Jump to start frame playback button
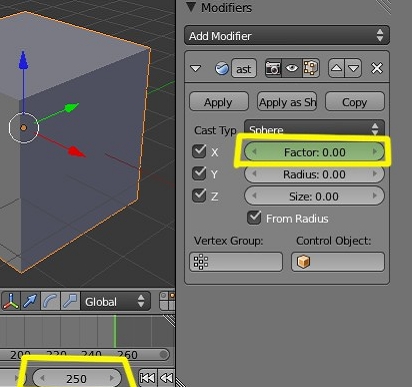Viewport: 412px width, 387px height. [147, 378]
